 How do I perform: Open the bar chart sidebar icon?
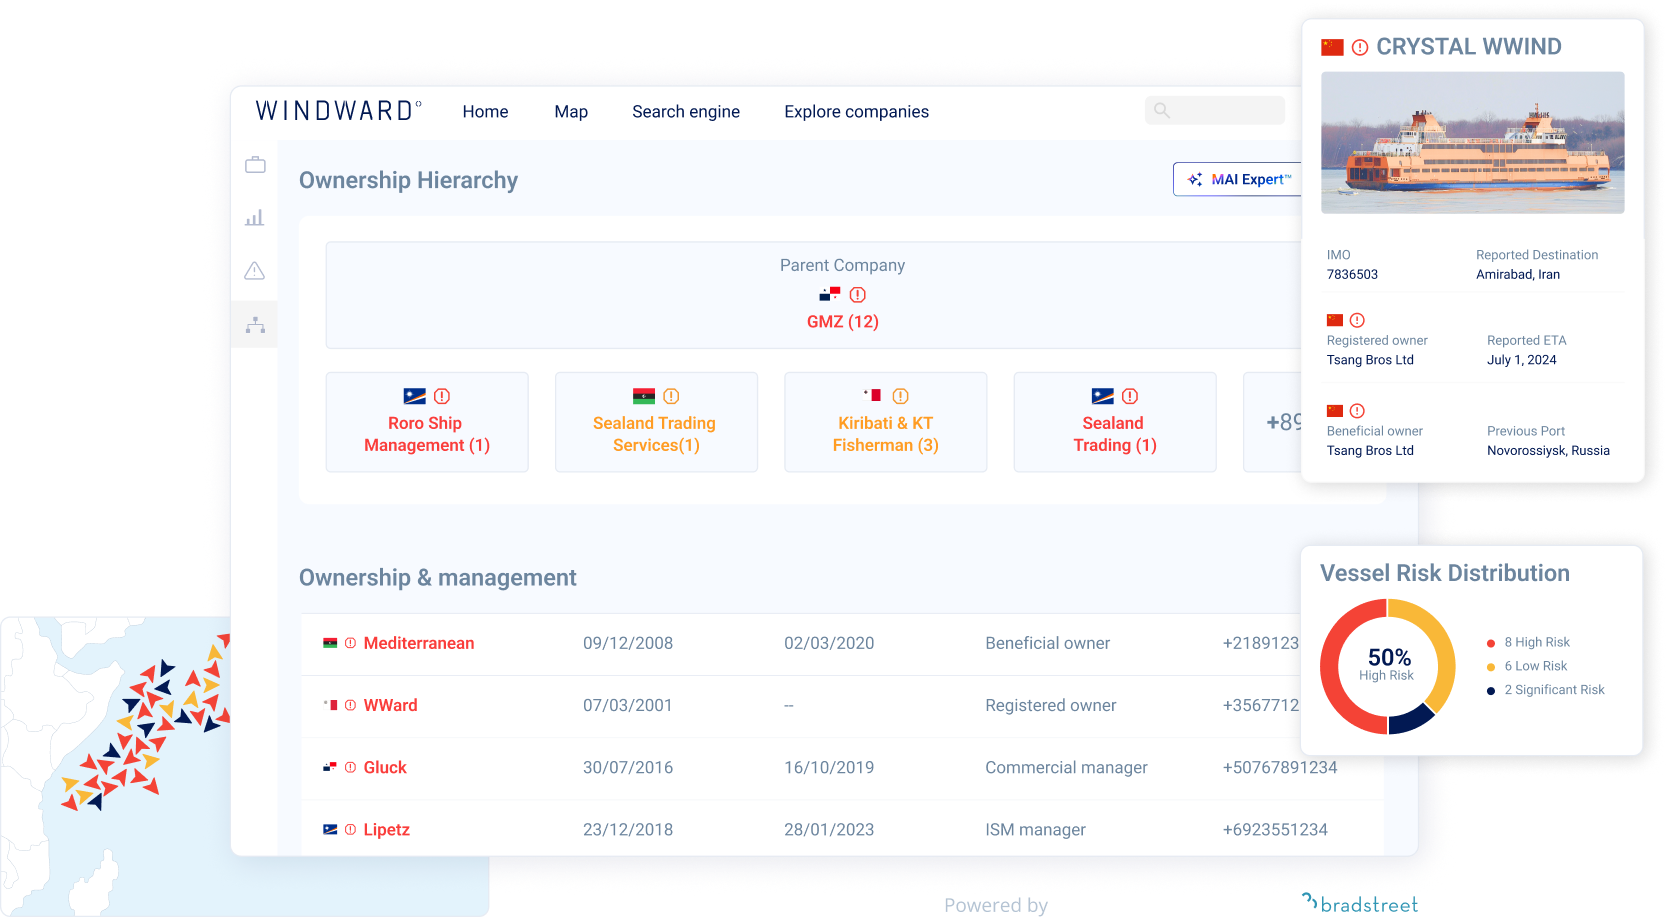coord(255,217)
